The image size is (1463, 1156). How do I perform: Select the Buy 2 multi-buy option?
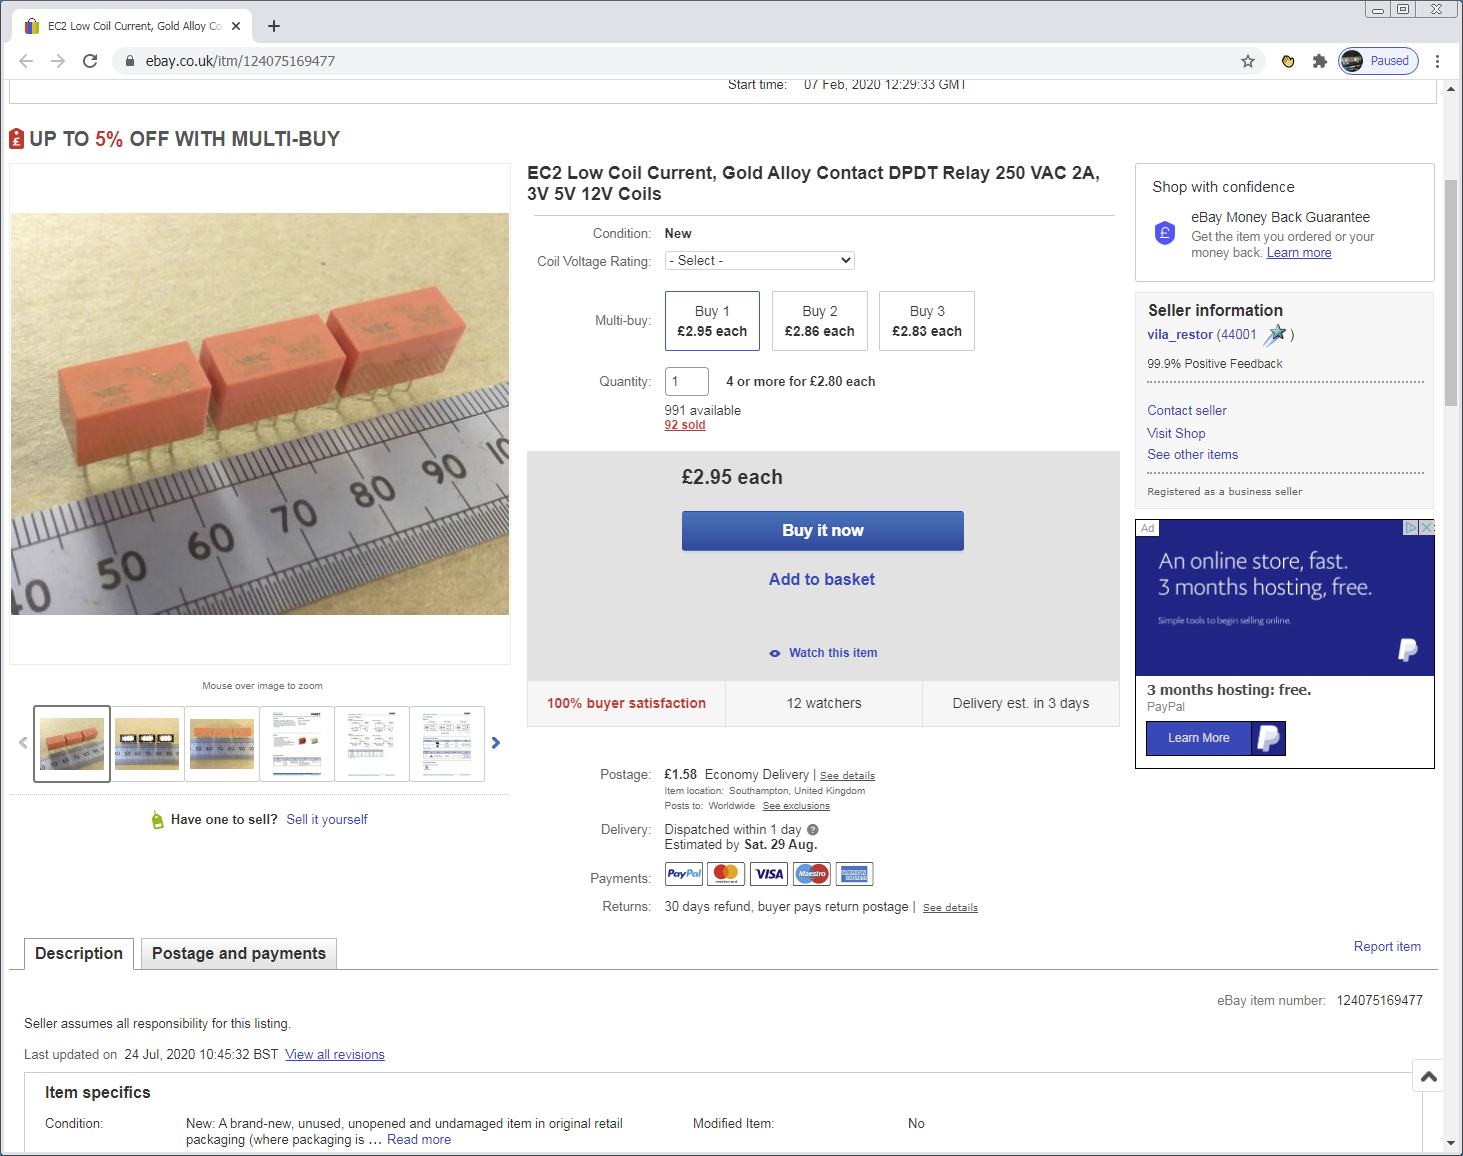[x=819, y=321]
